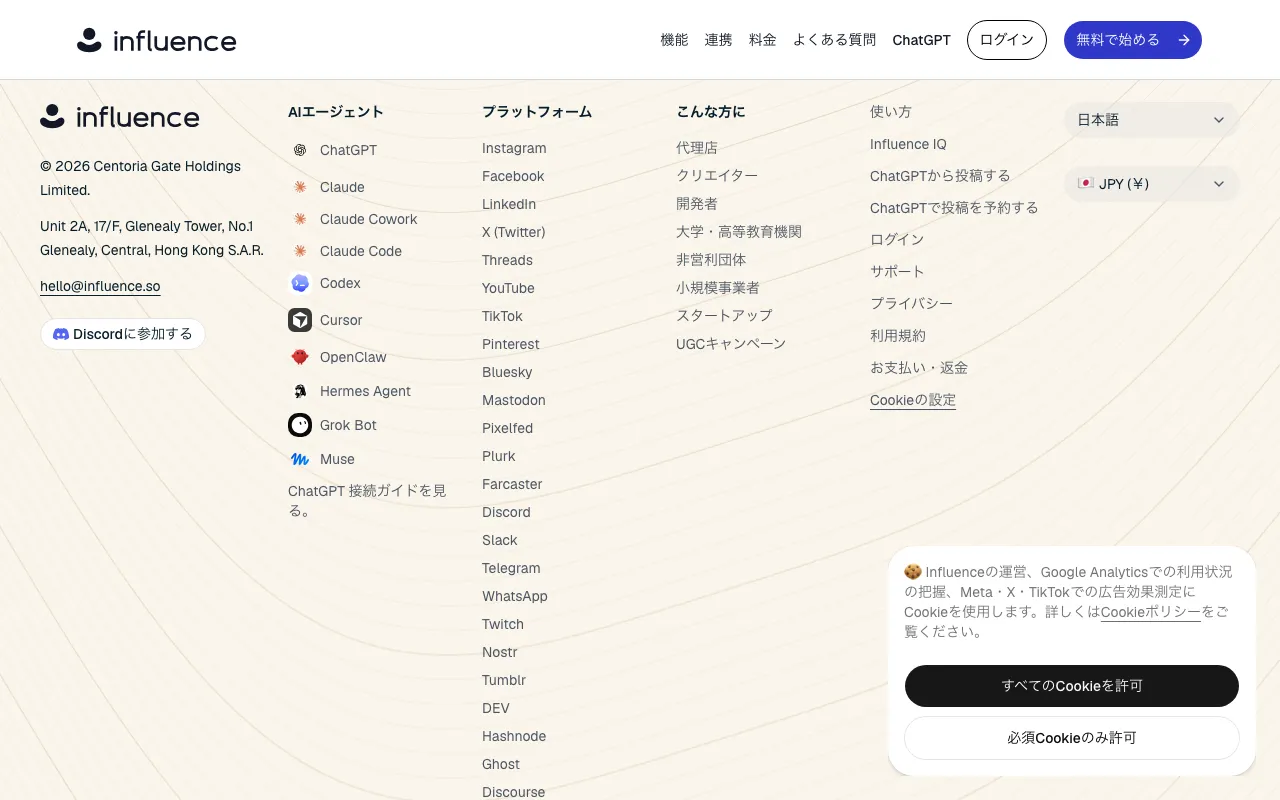Open the Telegram platform link

click(x=511, y=568)
